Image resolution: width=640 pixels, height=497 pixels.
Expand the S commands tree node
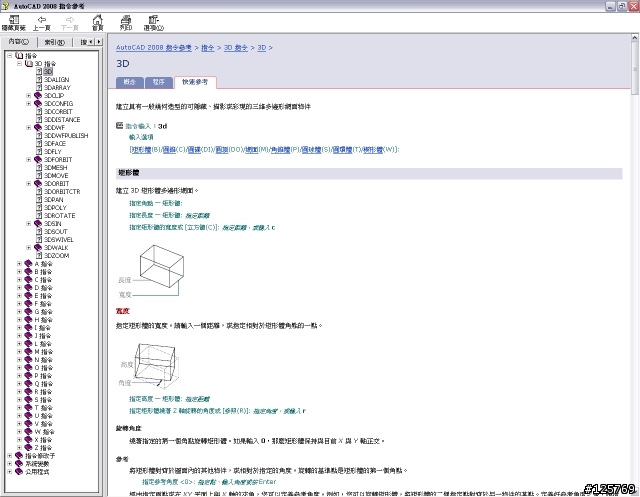coord(19,399)
